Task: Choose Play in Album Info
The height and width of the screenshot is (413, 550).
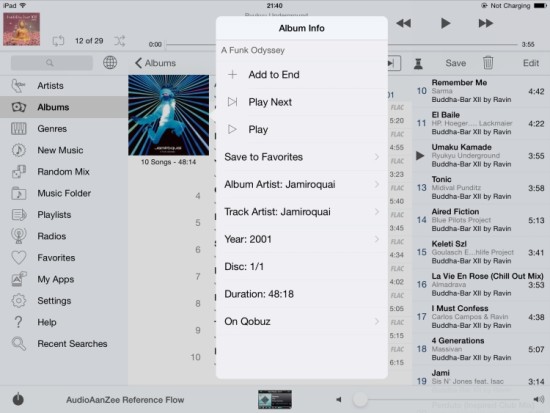Action: (302, 129)
